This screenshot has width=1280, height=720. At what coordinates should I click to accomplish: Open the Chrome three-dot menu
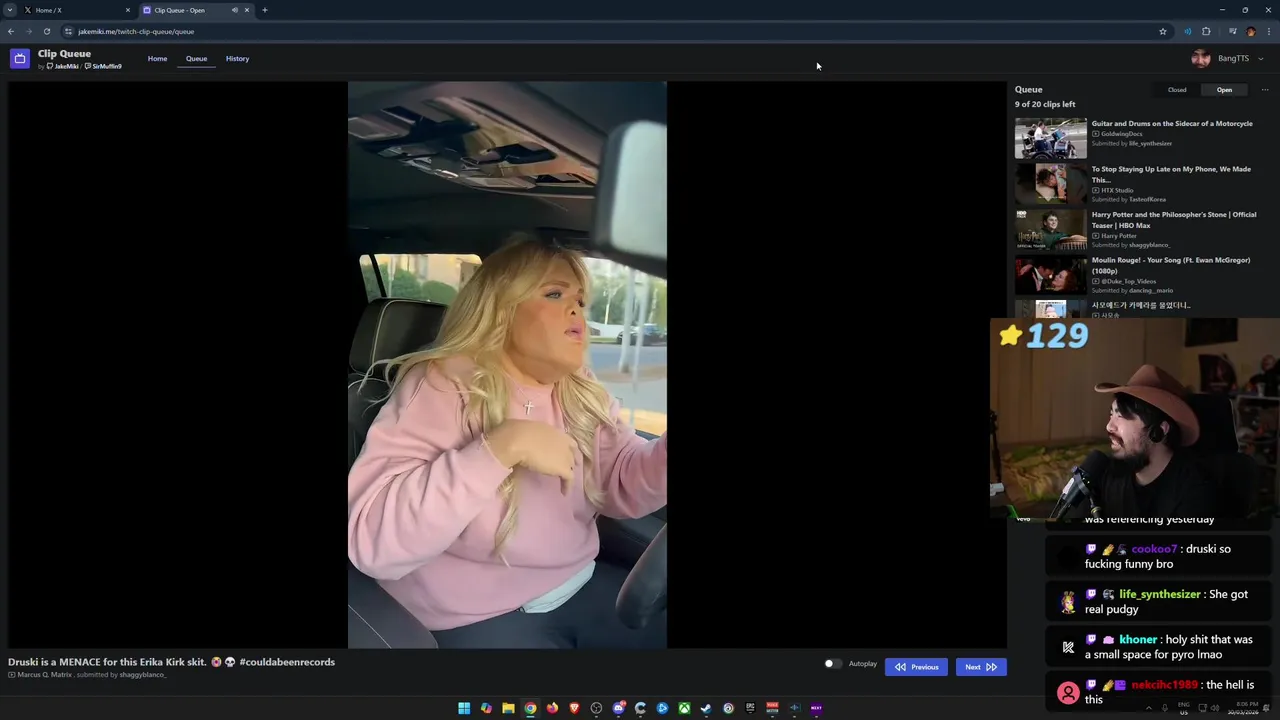pyautogui.click(x=1269, y=31)
